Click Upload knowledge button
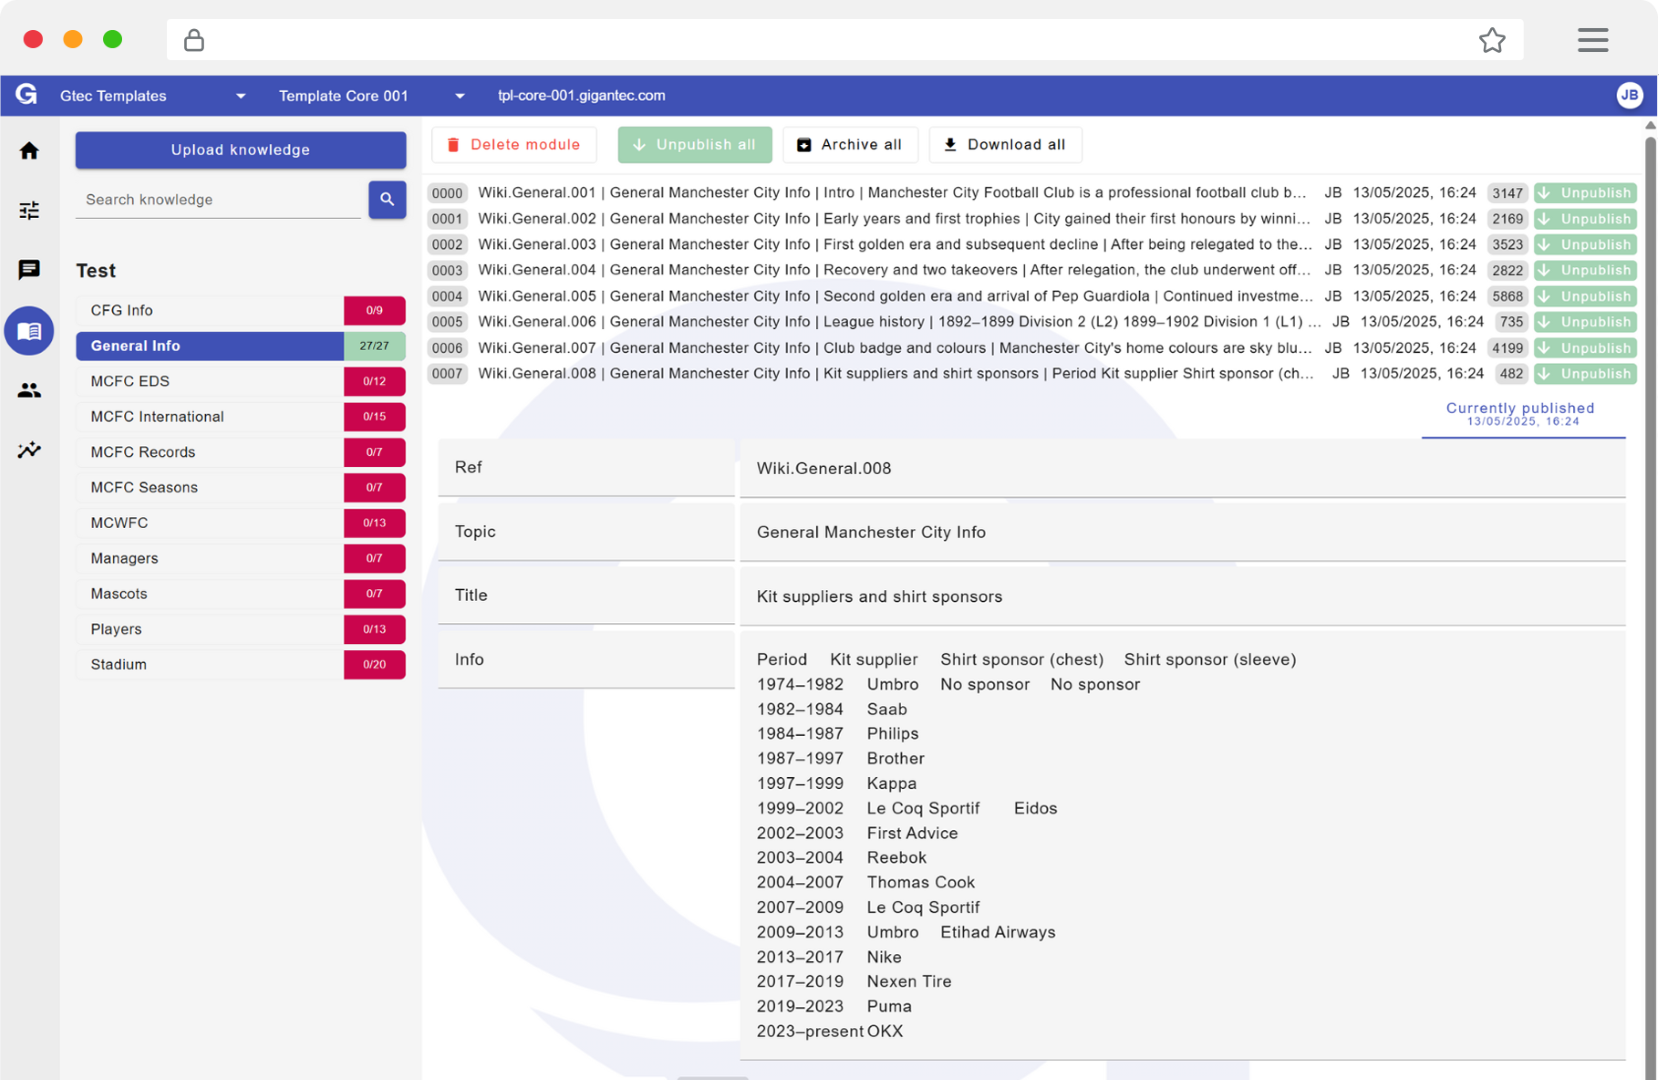 (x=240, y=150)
